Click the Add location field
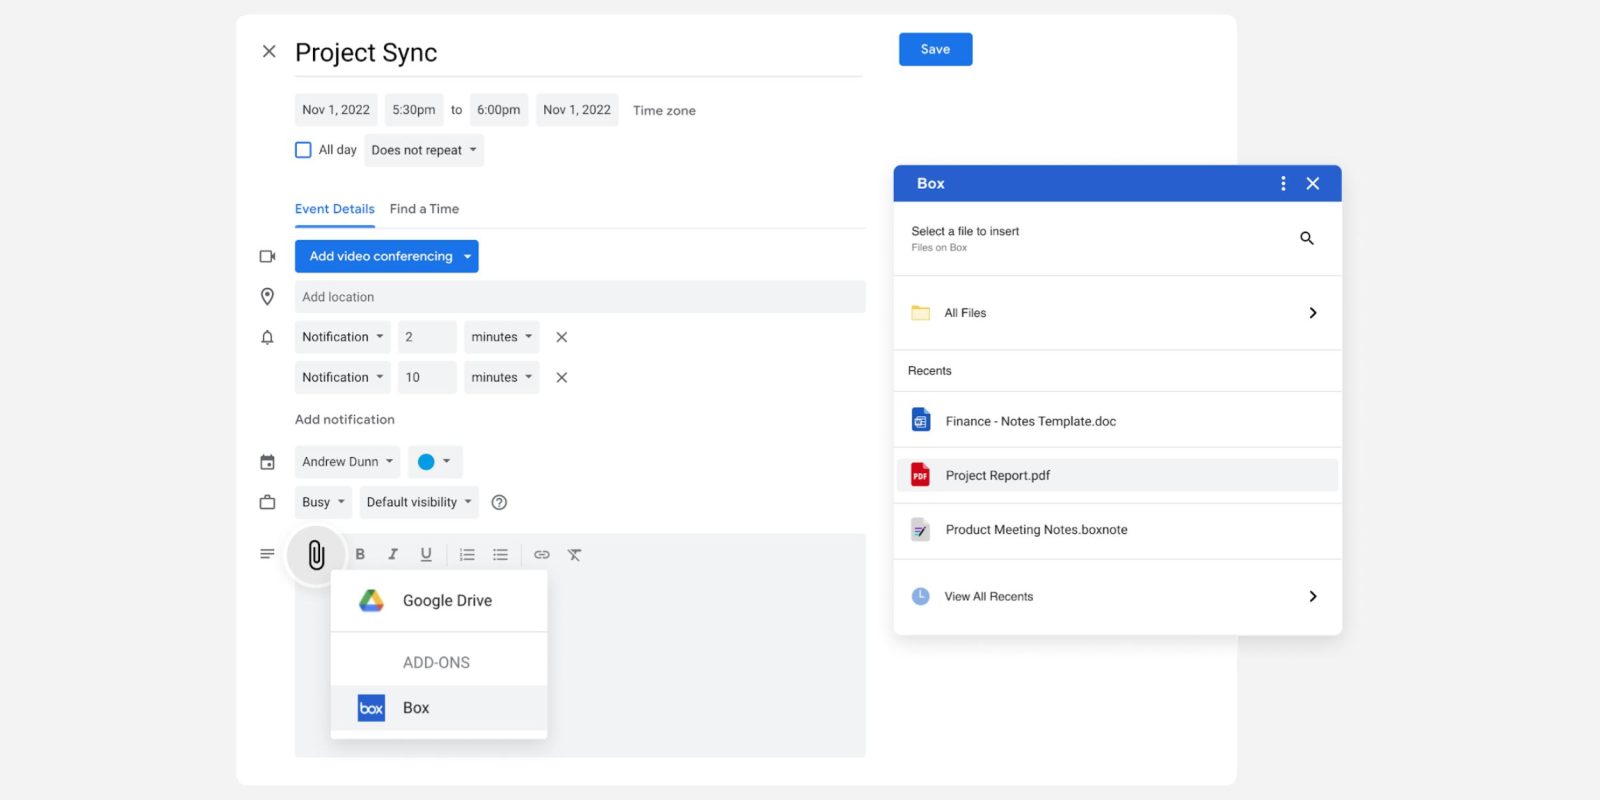The height and width of the screenshot is (800, 1600). (x=579, y=297)
